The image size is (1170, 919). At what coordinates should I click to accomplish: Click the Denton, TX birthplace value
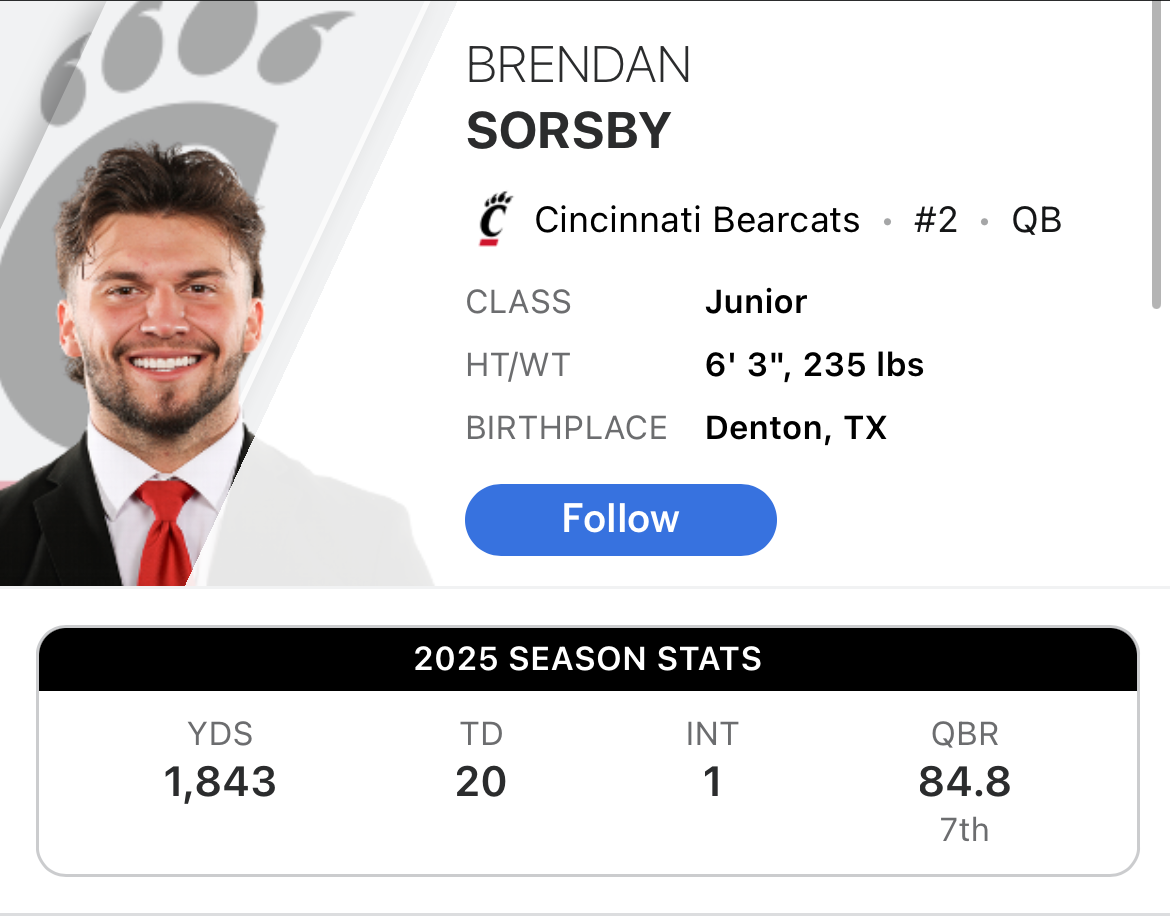click(796, 428)
